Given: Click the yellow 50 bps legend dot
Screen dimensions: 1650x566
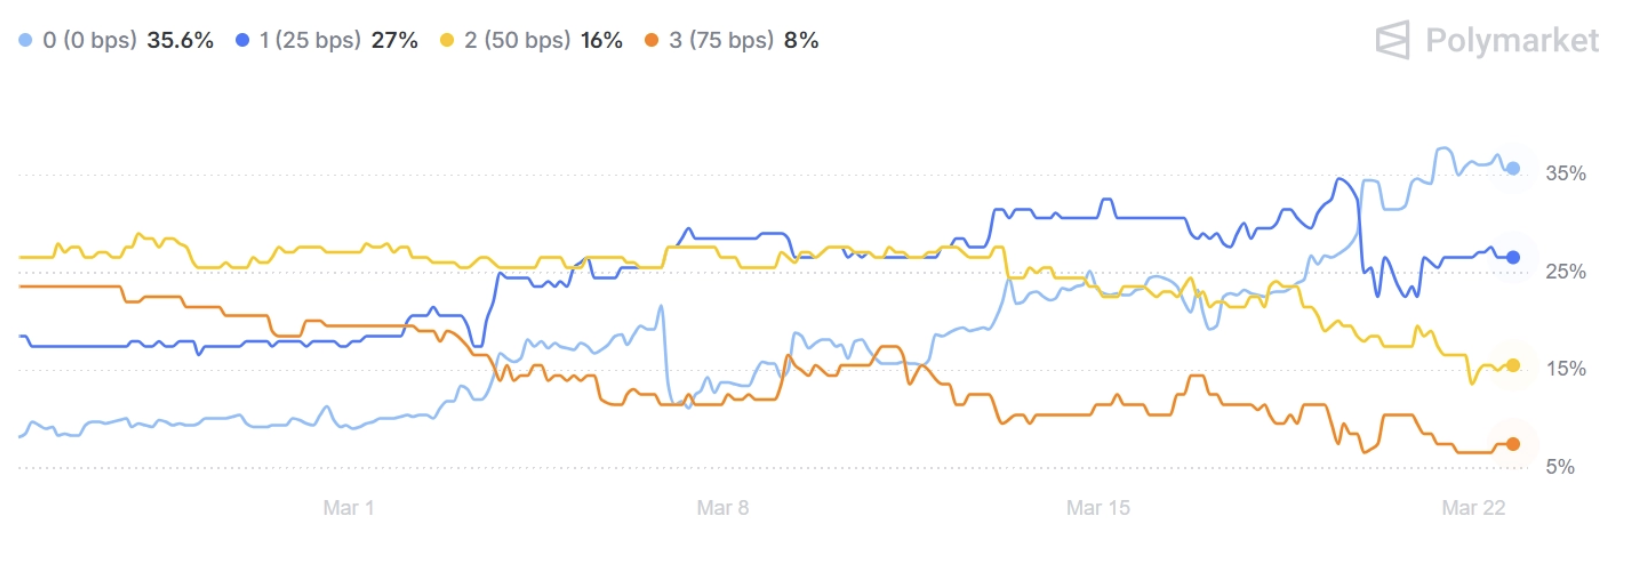Looking at the screenshot, I should (447, 40).
